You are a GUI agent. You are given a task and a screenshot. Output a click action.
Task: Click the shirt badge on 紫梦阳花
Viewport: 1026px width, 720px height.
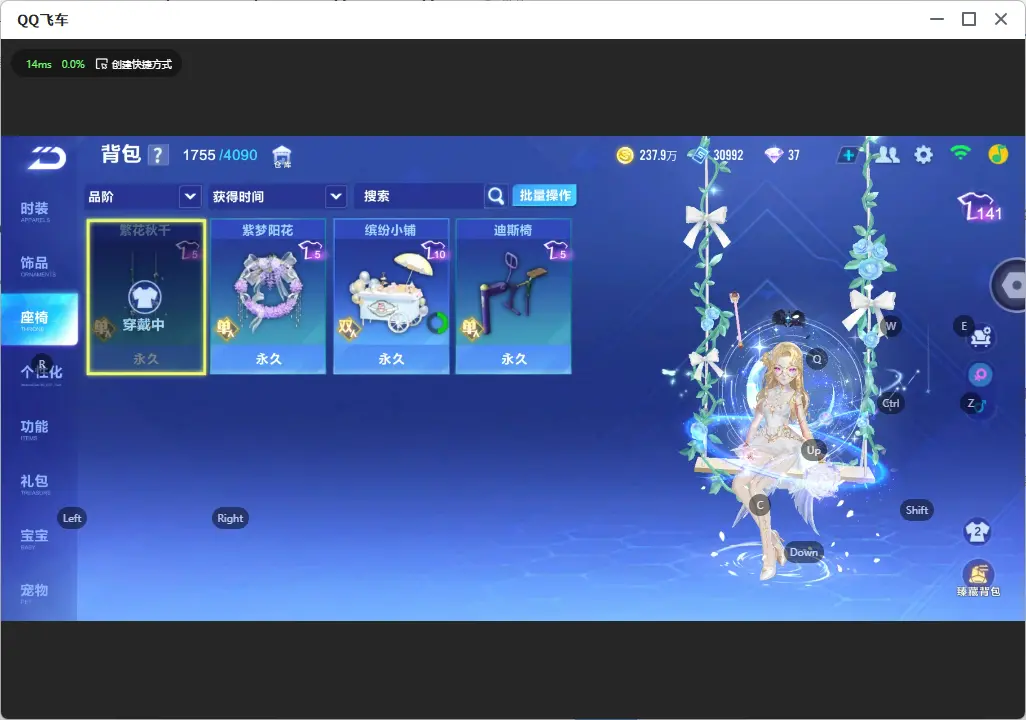click(x=311, y=250)
